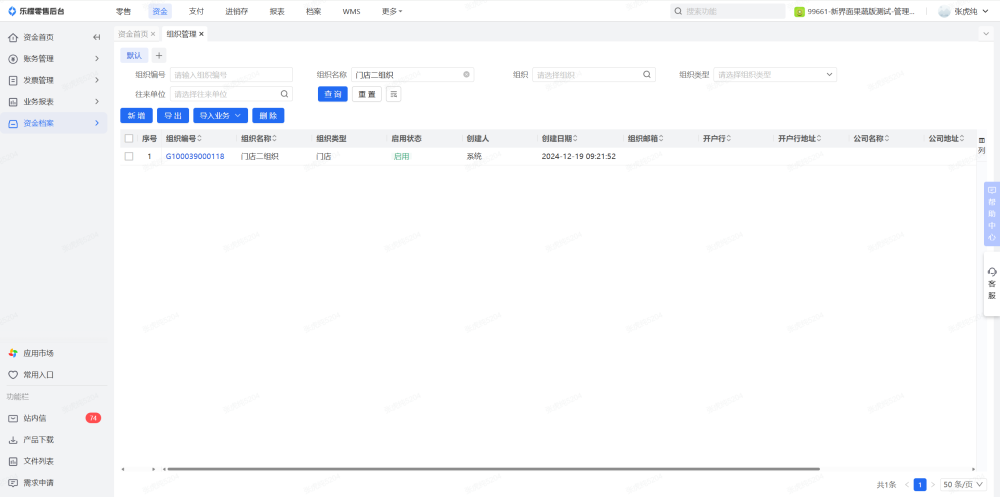
Task: Select all rows with the header checkbox
Action: click(129, 138)
